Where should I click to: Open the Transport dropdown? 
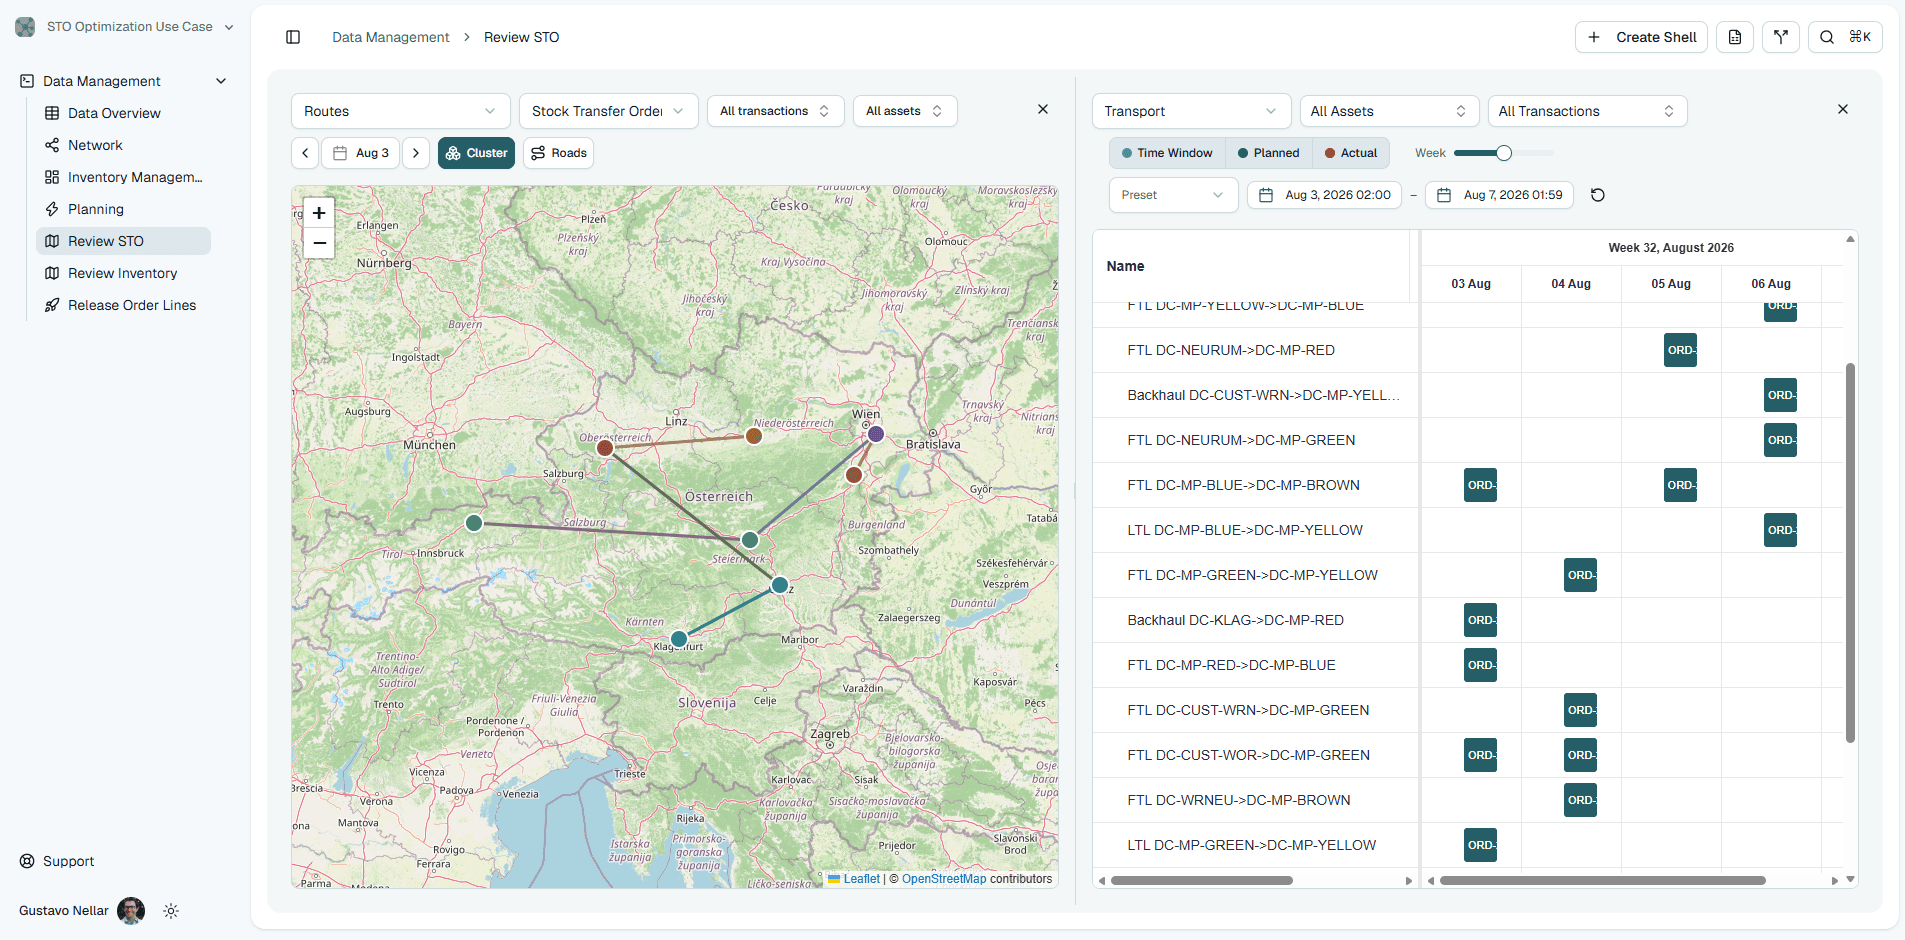tap(1191, 111)
